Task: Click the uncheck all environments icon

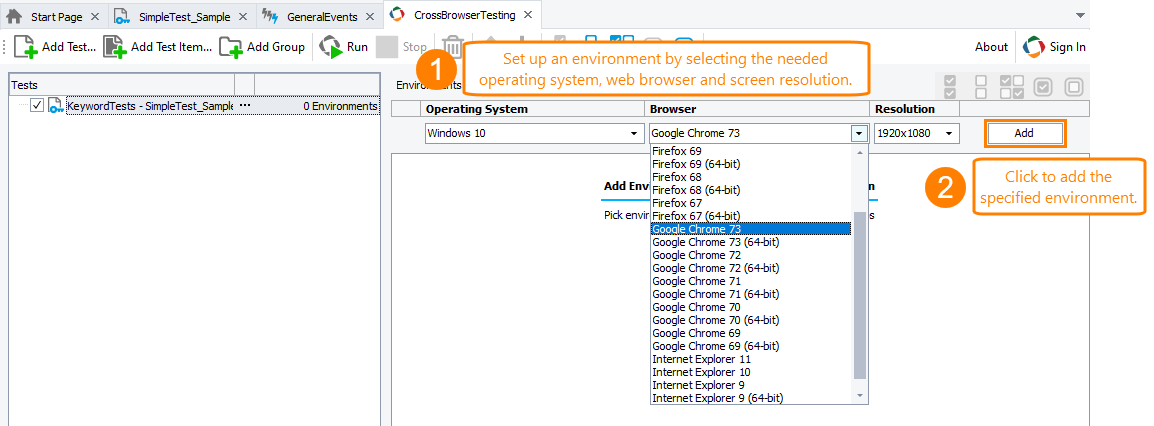Action: click(981, 87)
